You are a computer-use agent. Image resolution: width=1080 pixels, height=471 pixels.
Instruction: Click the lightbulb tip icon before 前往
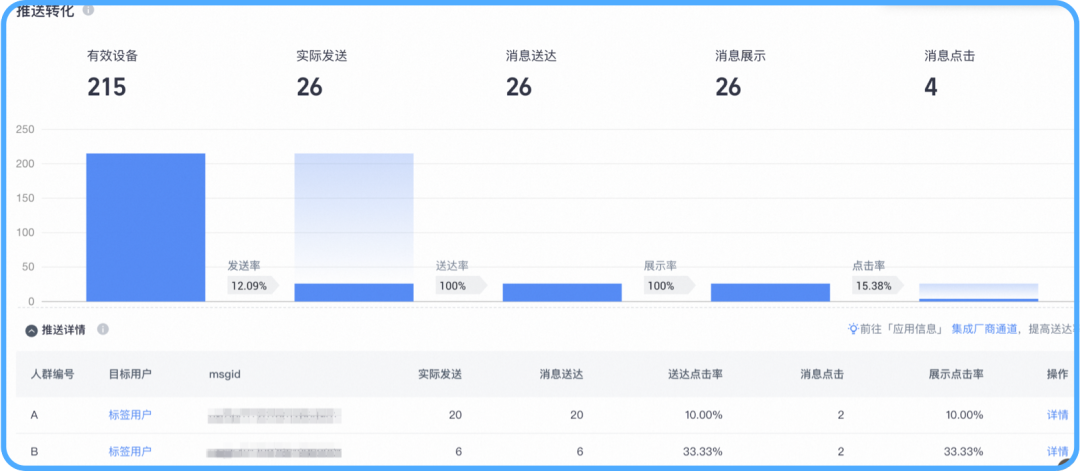(x=853, y=329)
